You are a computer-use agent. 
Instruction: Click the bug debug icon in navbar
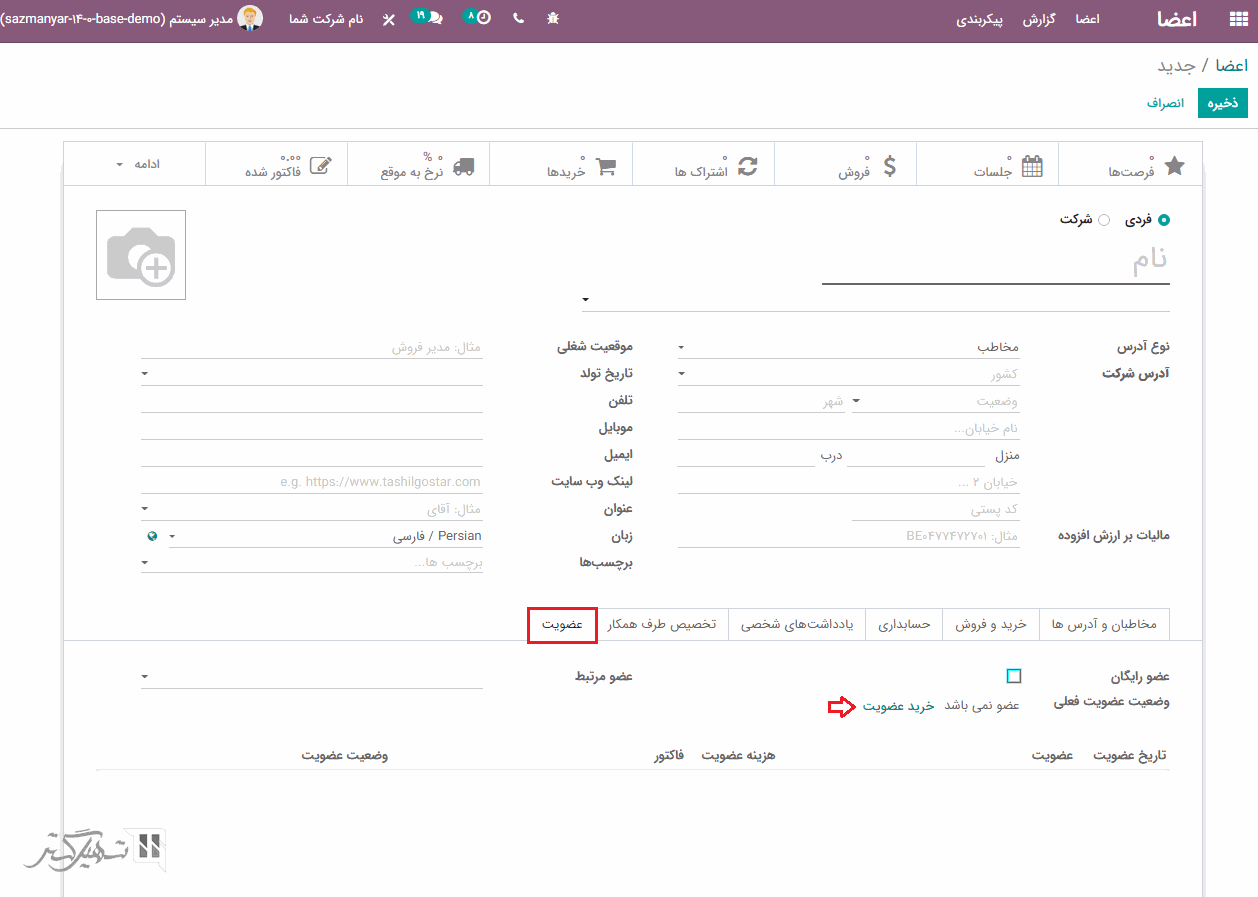point(553,19)
